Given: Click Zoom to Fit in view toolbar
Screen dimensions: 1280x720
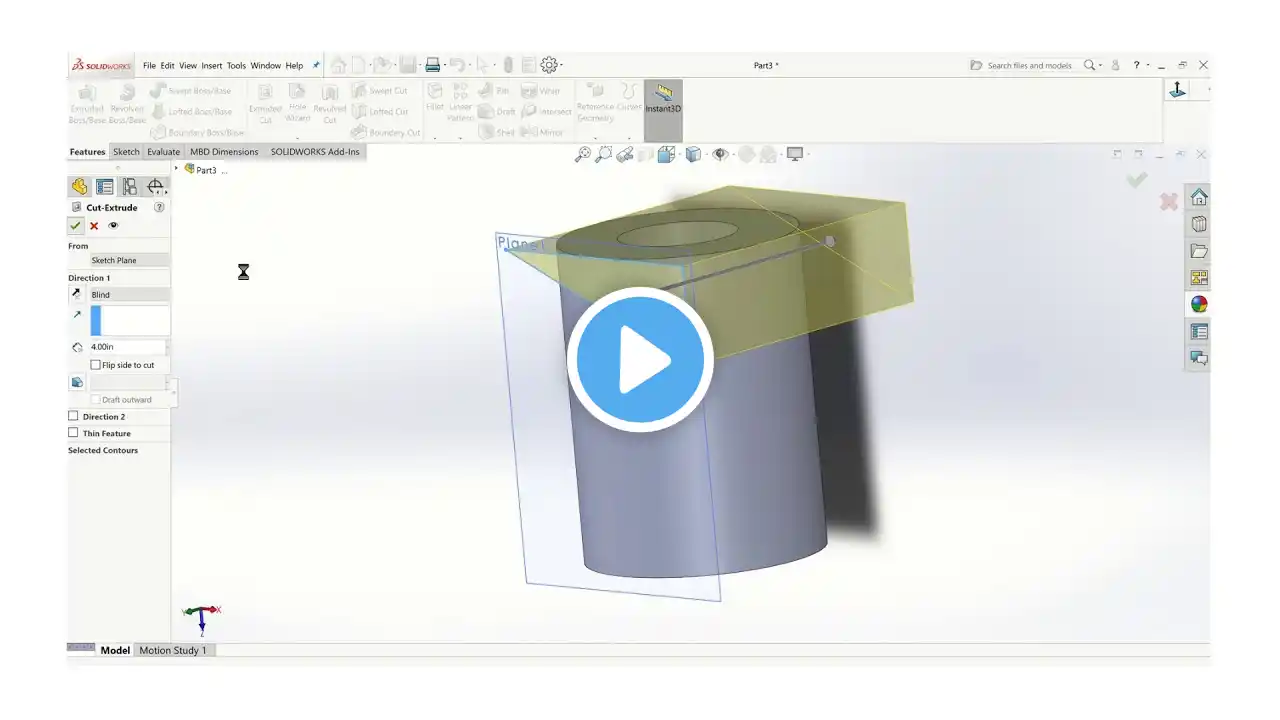Looking at the screenshot, I should click(x=582, y=154).
